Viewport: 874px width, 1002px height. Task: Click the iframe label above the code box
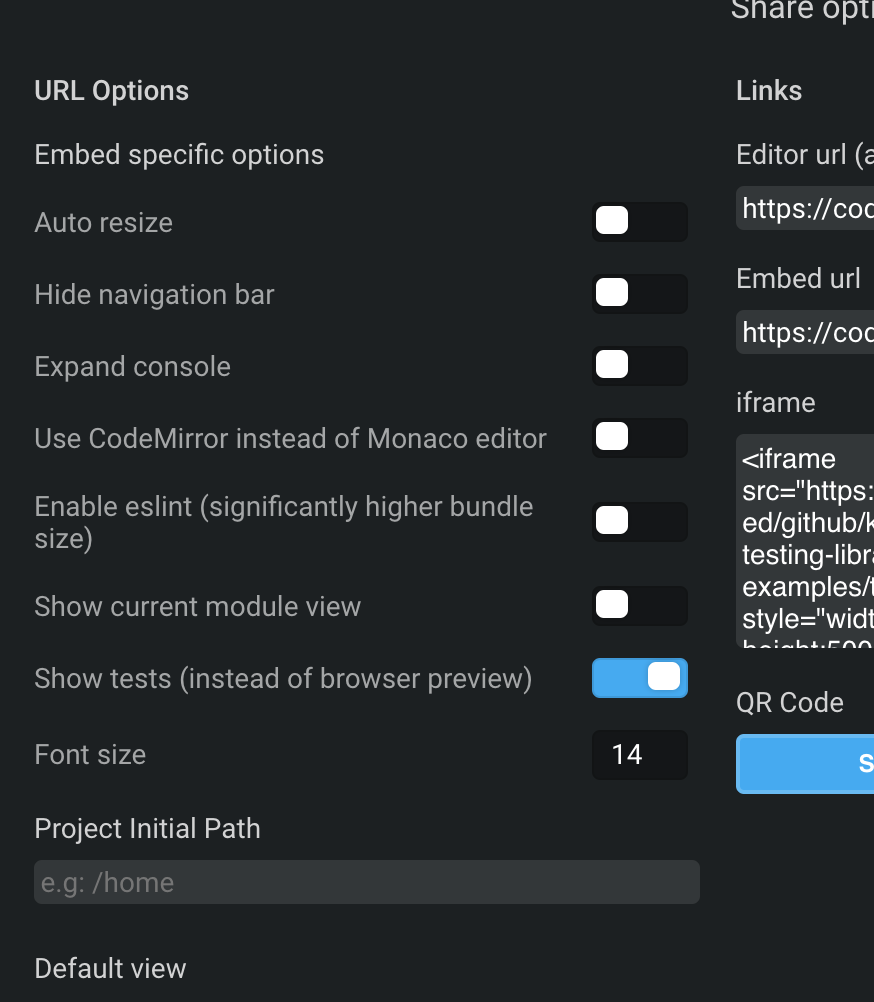[775, 403]
